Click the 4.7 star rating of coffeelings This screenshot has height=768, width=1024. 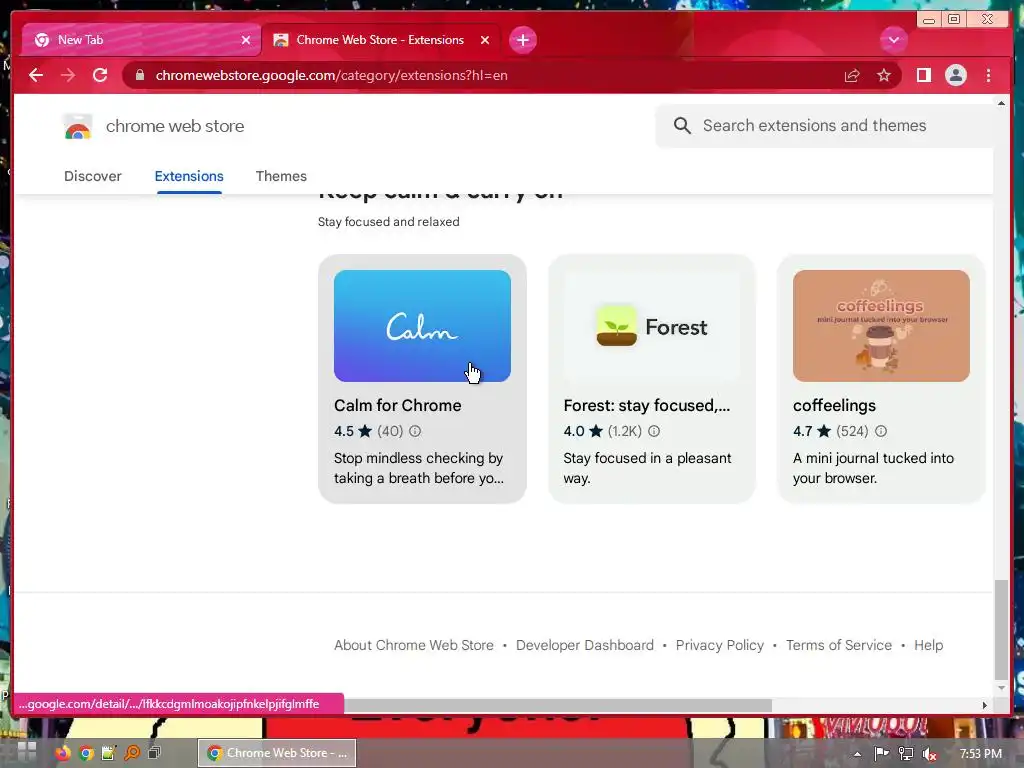(812, 431)
